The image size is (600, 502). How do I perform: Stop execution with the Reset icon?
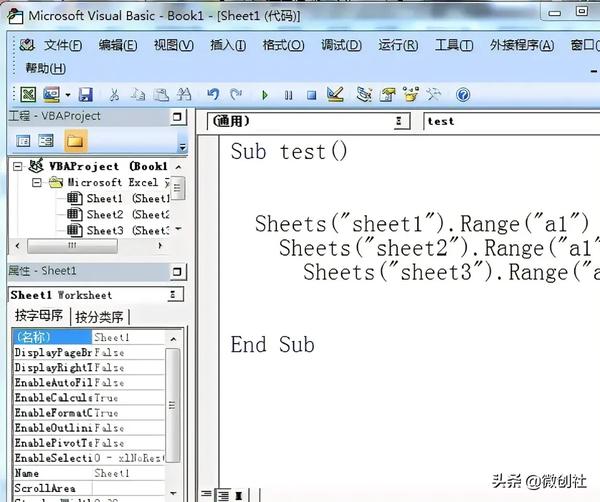coord(312,95)
